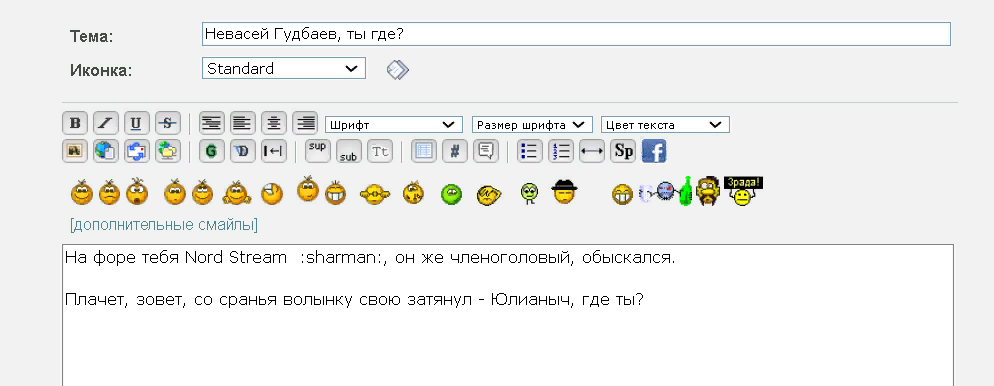Toggle bold formatting button
Viewport: 994px width, 386px height.
click(75, 123)
